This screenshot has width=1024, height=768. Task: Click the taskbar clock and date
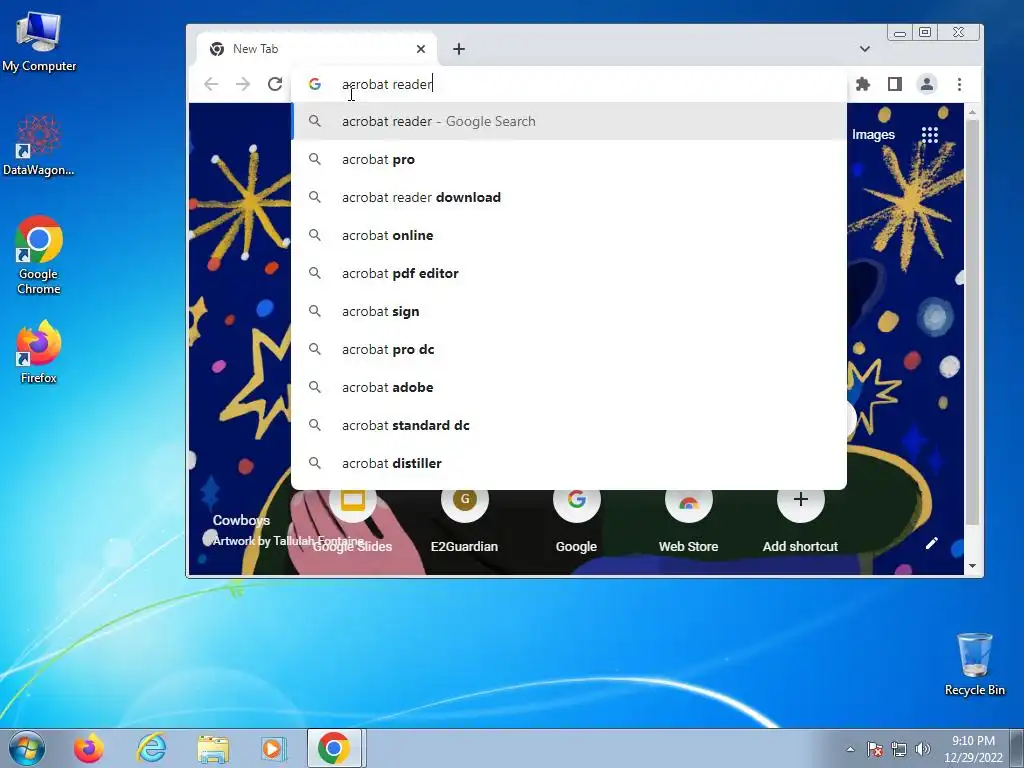(x=973, y=749)
